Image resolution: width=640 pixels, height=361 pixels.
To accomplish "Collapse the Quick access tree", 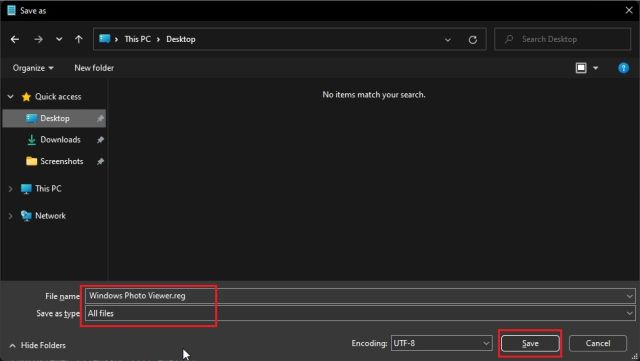I will tap(11, 97).
